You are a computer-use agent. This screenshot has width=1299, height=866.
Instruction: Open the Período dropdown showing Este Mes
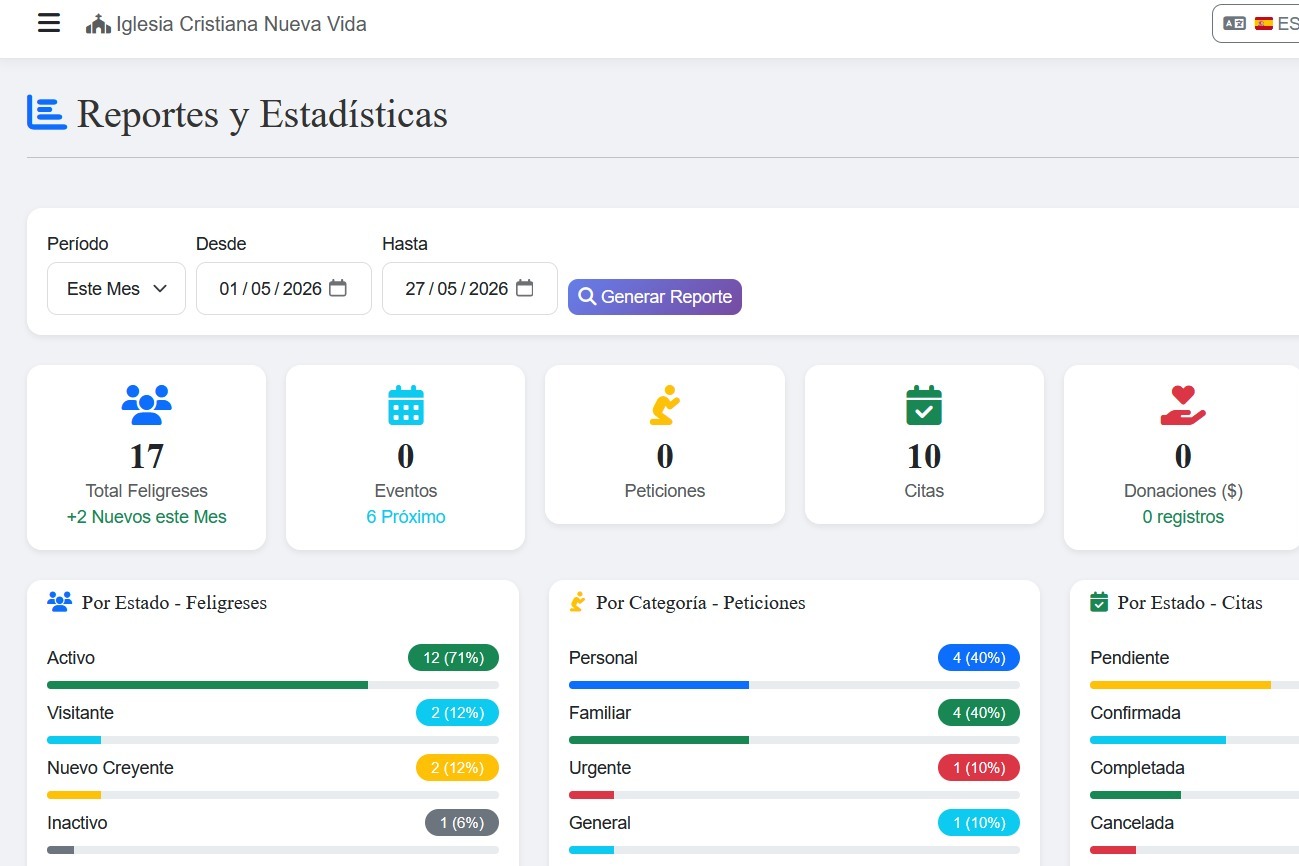pos(116,289)
